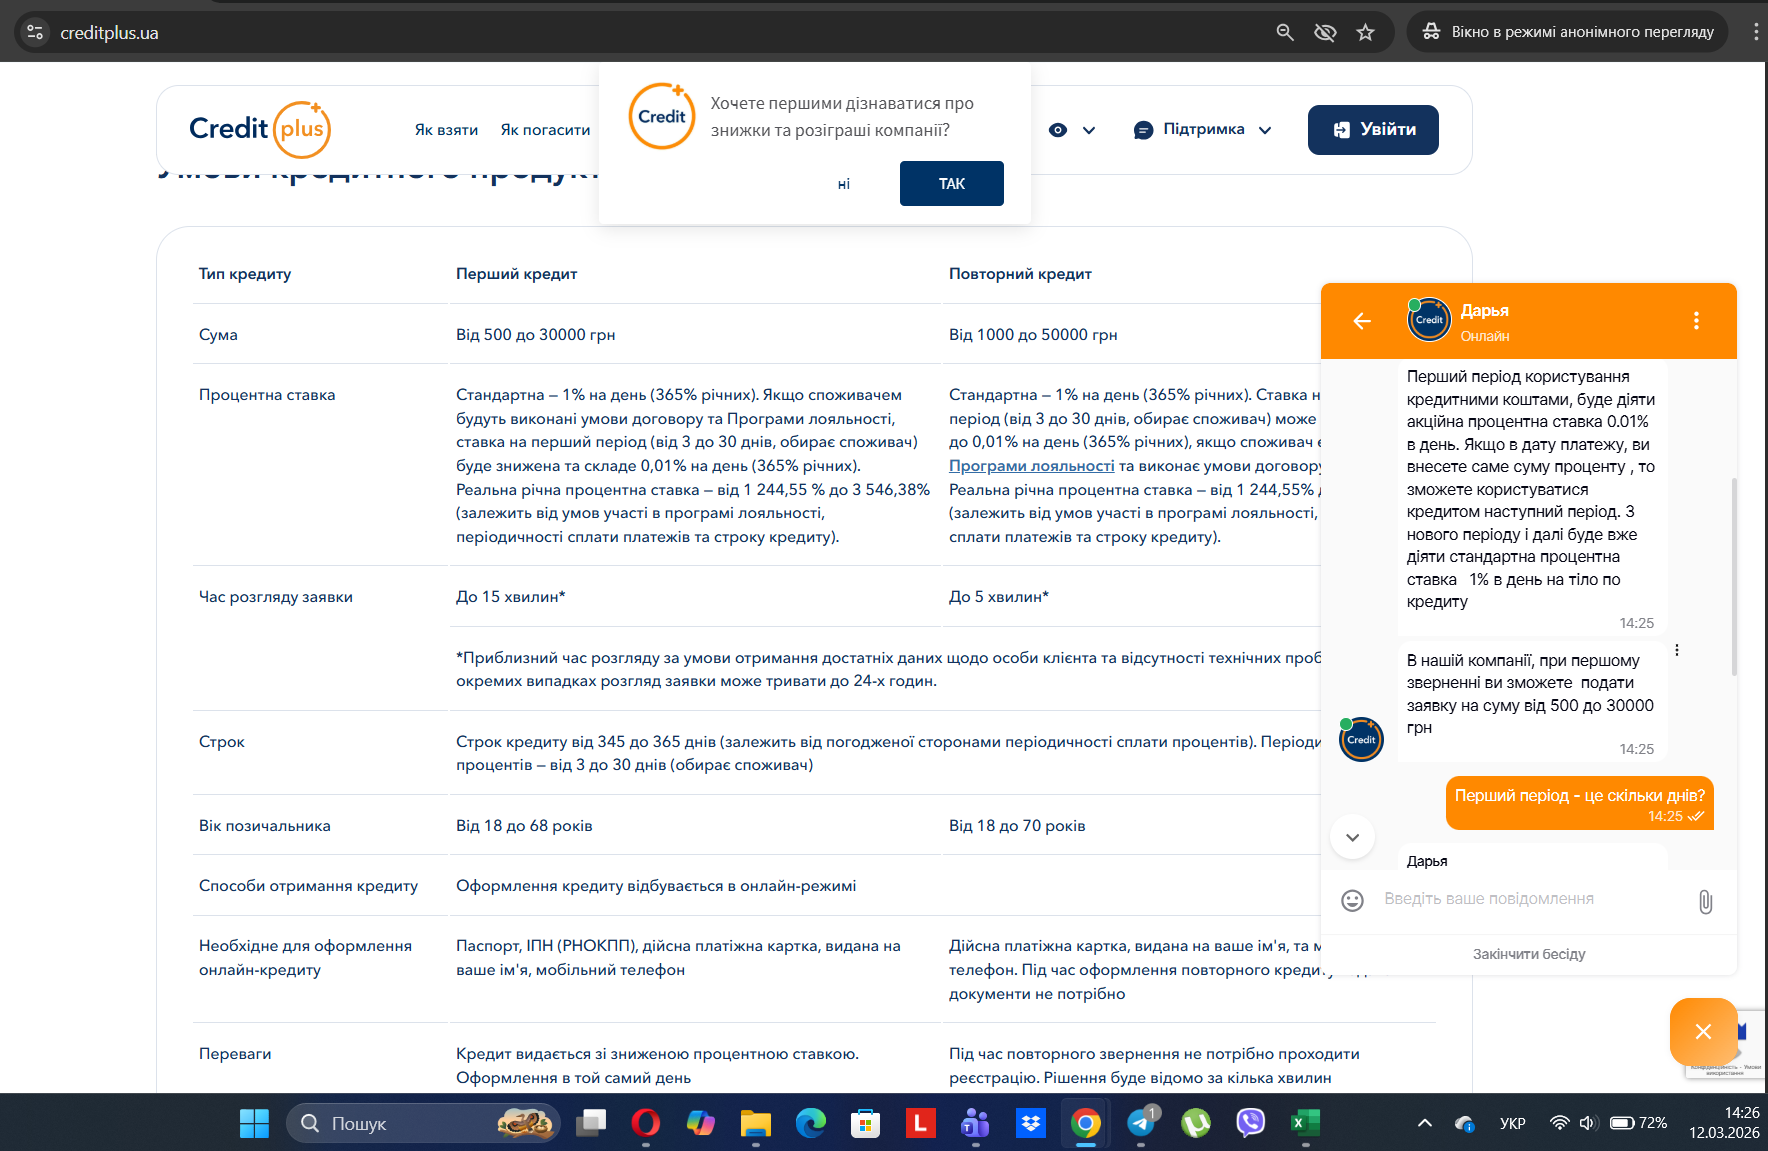Show hidden tray icons chevron
1768x1151 pixels.
pyautogui.click(x=1425, y=1123)
